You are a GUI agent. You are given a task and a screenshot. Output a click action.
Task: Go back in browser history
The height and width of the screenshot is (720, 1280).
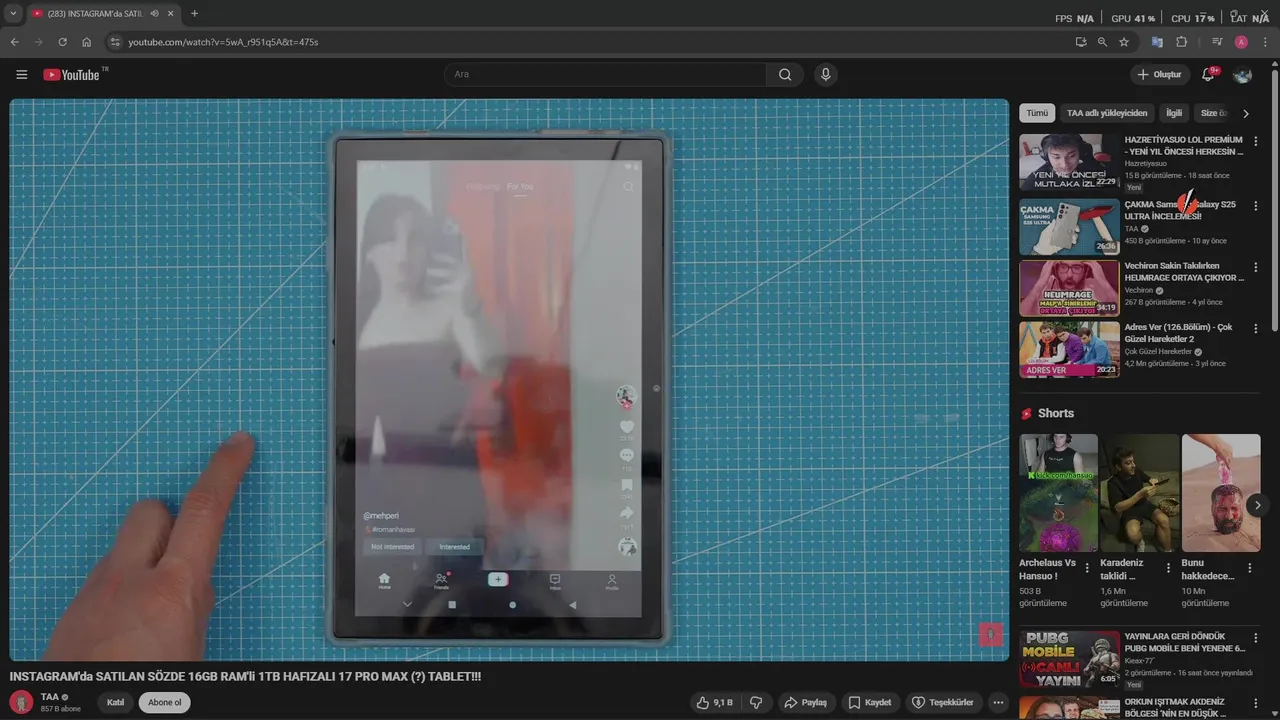[14, 42]
